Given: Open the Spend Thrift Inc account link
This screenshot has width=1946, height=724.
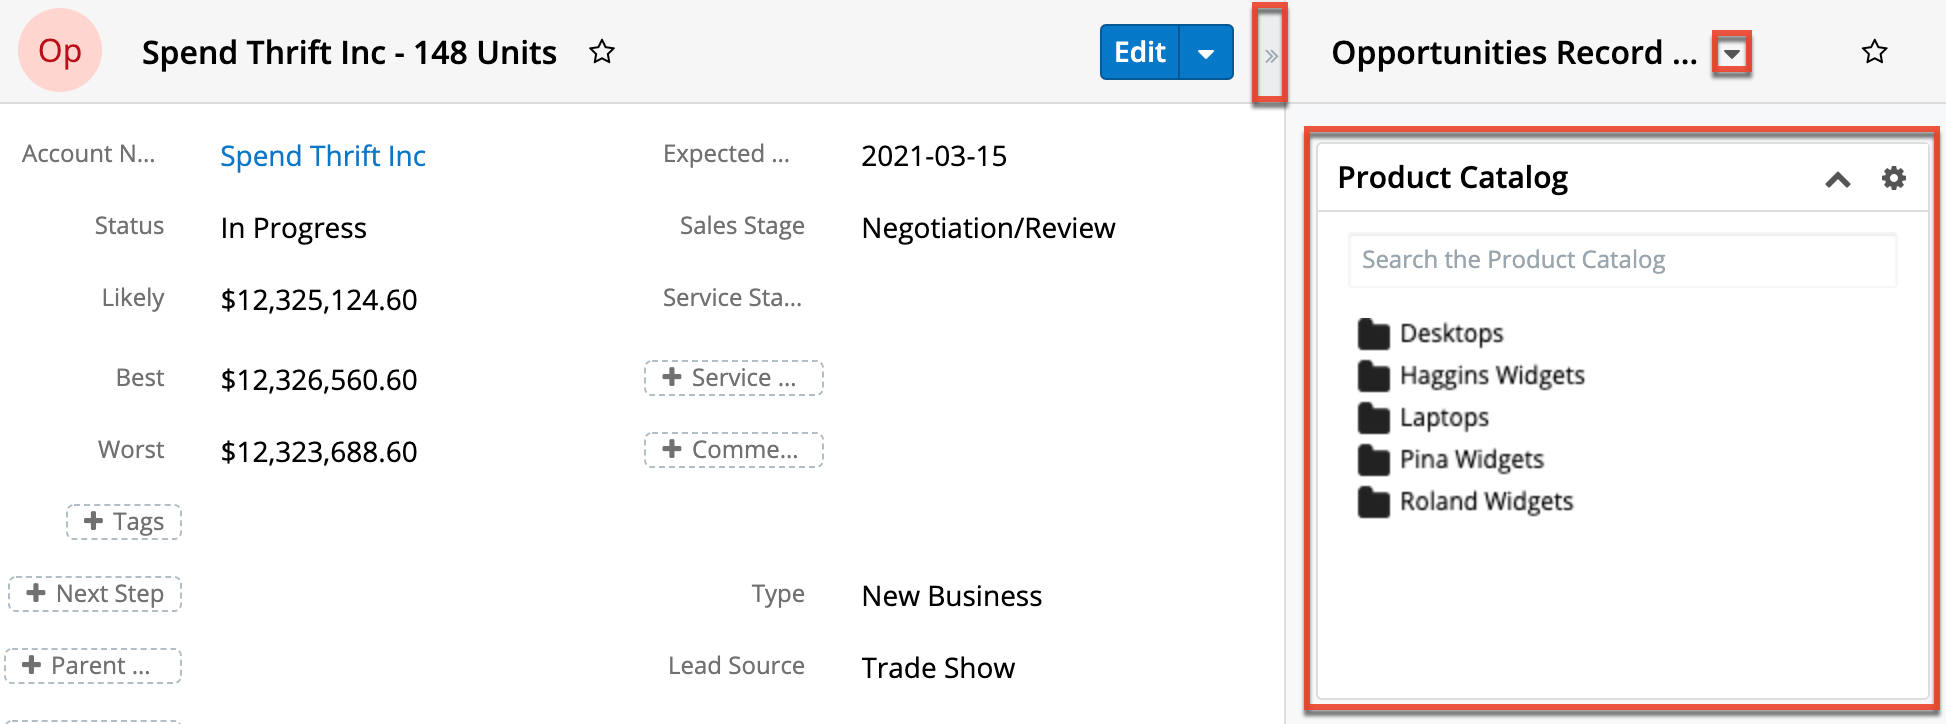Looking at the screenshot, I should (322, 156).
